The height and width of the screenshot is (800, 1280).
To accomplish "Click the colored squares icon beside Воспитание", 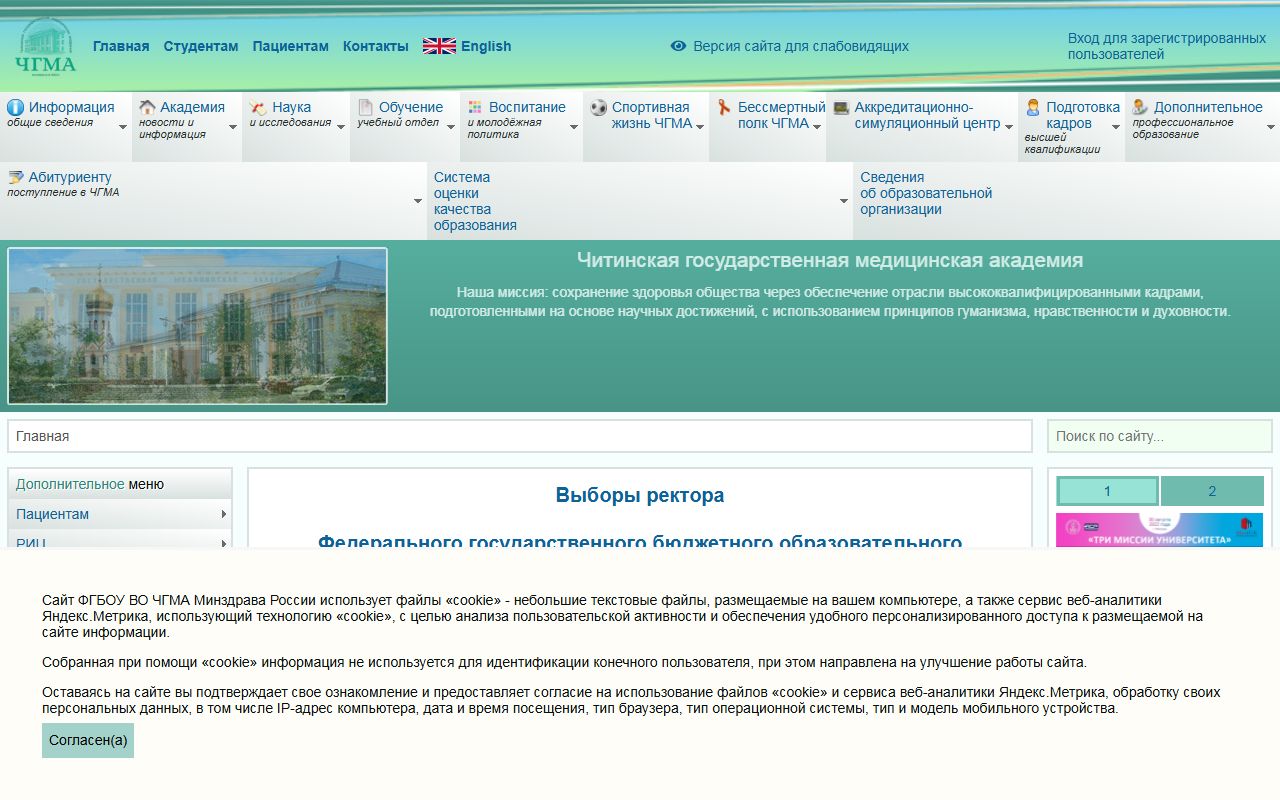I will pos(475,107).
